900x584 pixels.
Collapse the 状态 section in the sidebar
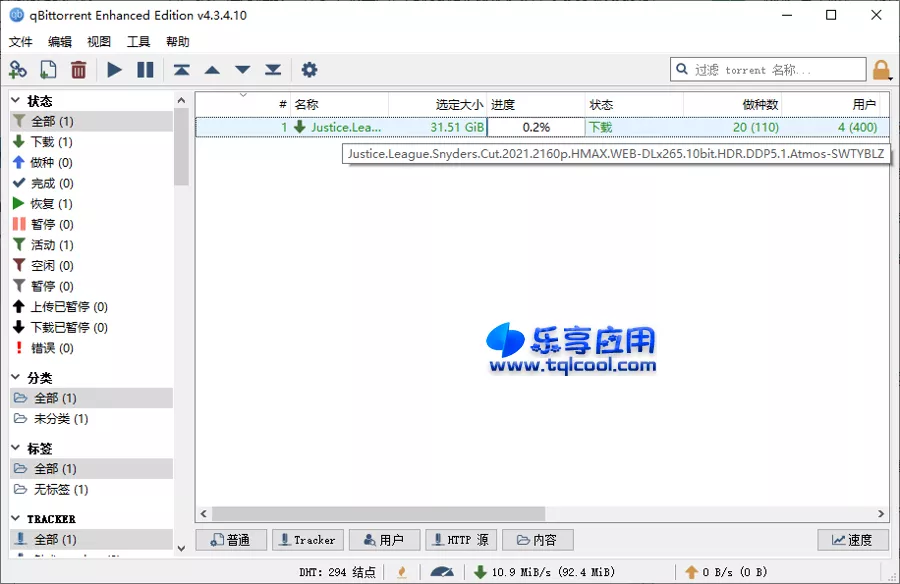coord(14,100)
